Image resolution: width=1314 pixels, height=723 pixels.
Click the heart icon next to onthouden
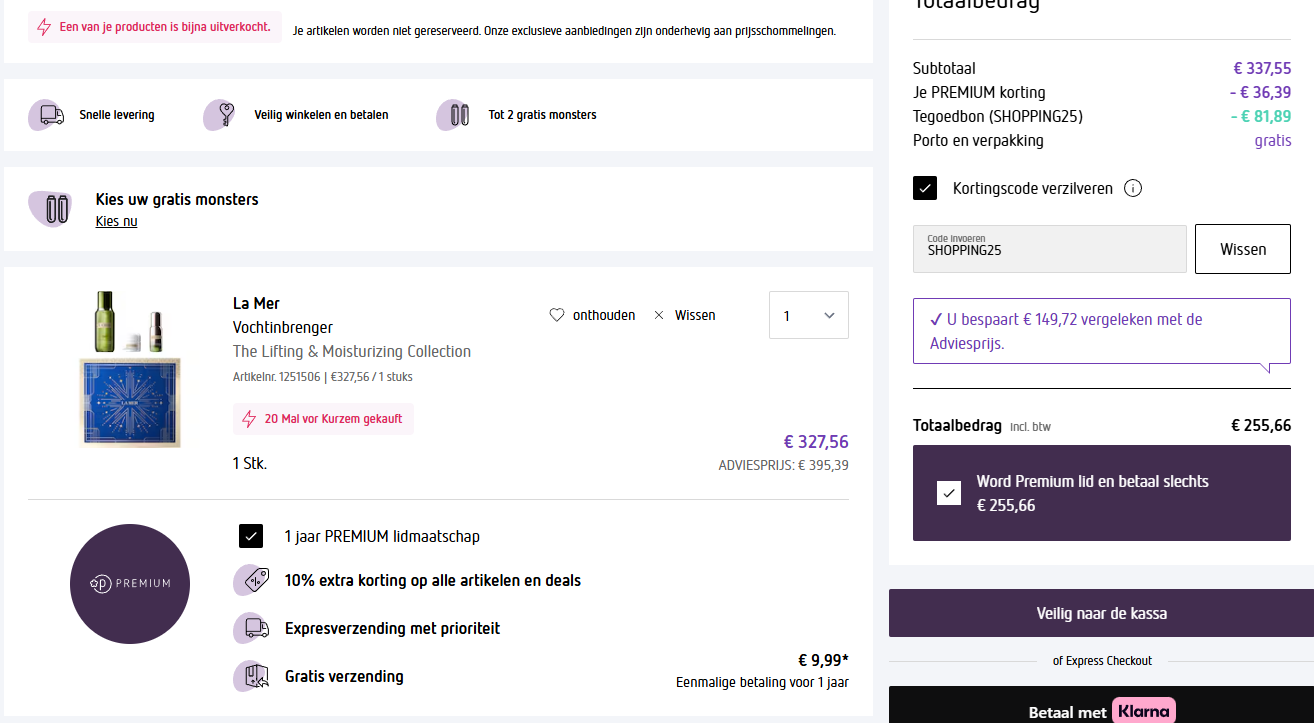[557, 315]
